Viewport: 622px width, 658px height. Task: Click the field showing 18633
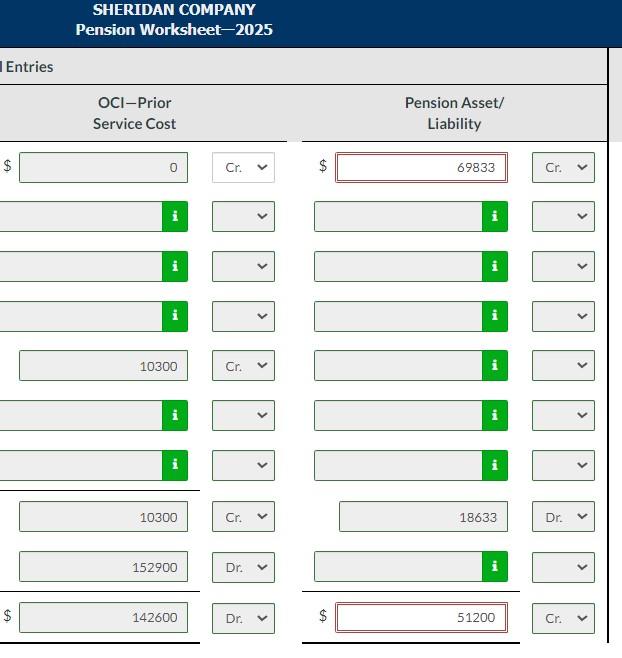423,517
